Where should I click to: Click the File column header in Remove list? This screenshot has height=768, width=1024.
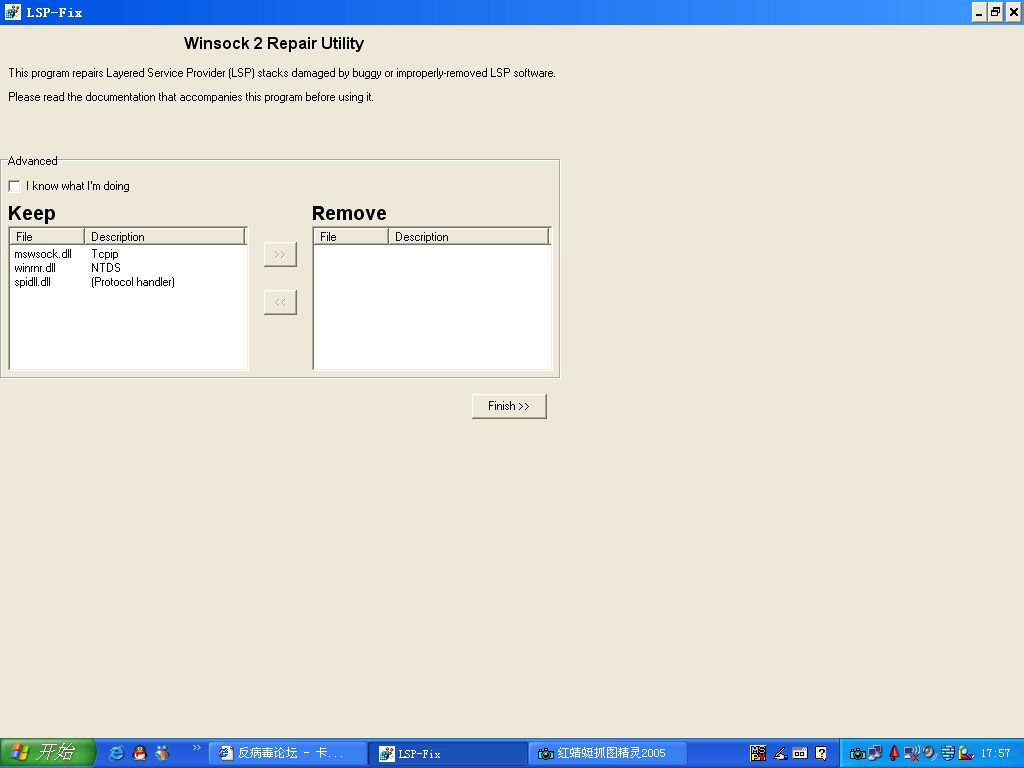351,236
